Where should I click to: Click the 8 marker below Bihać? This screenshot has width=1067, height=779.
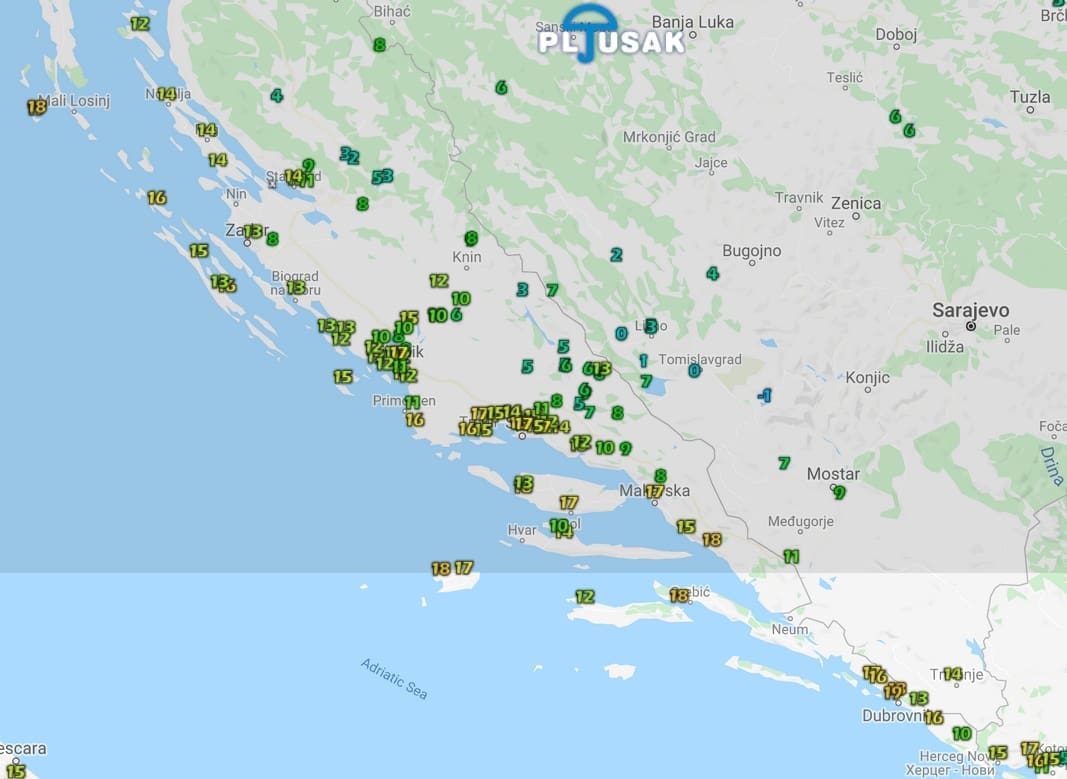tap(379, 45)
